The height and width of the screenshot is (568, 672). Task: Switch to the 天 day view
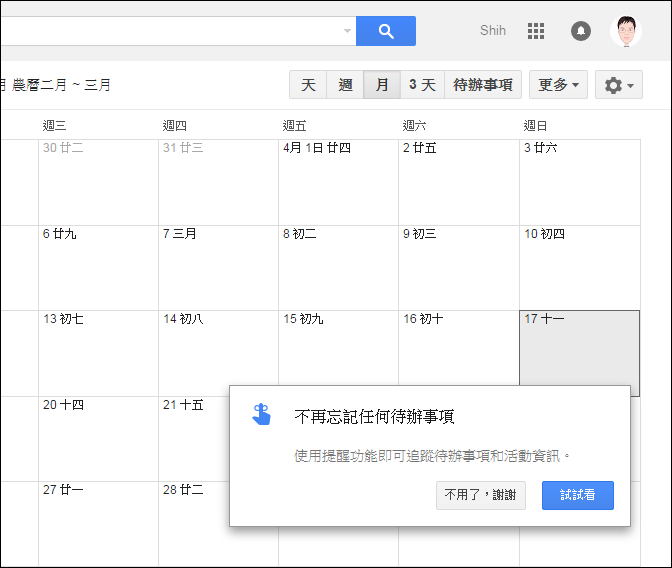308,85
